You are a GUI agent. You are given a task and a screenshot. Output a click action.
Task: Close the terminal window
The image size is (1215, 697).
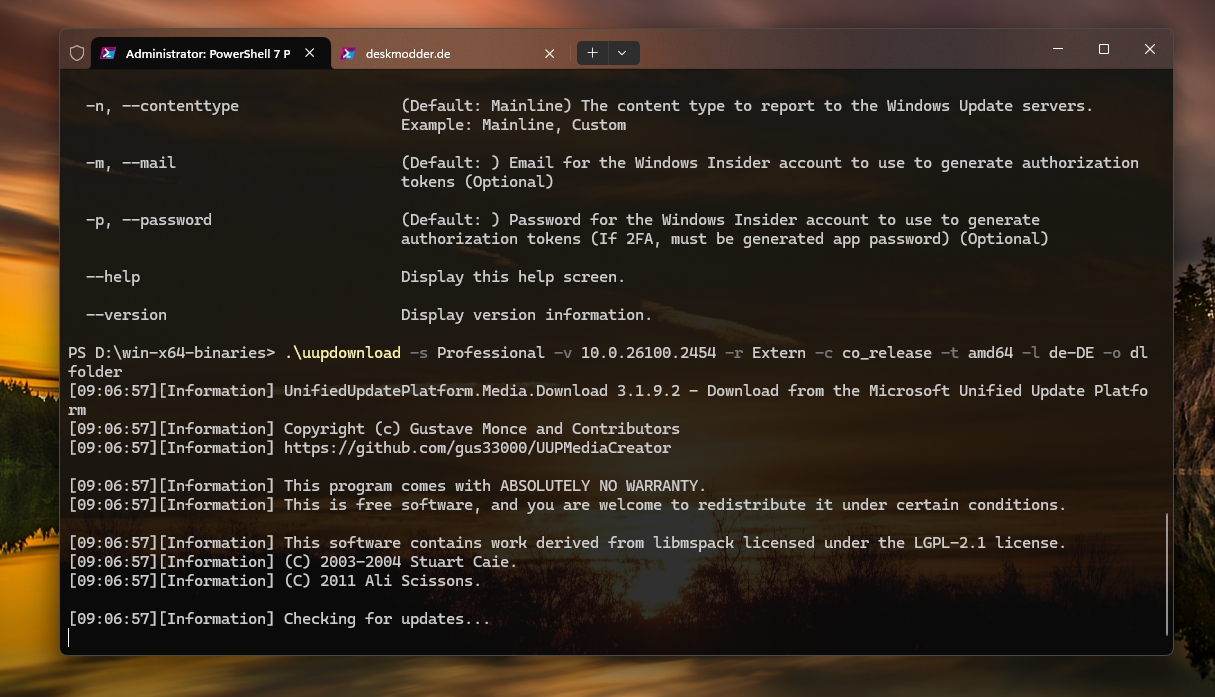(x=1150, y=49)
